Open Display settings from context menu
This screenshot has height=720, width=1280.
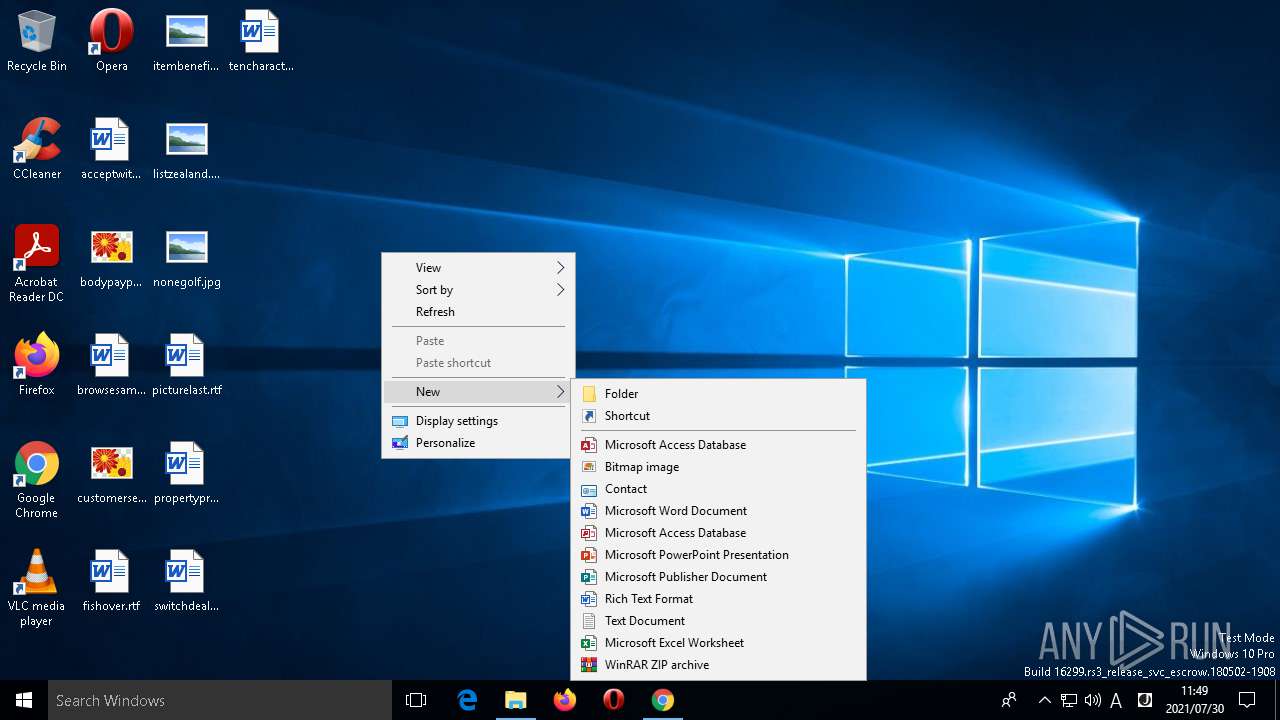478,420
